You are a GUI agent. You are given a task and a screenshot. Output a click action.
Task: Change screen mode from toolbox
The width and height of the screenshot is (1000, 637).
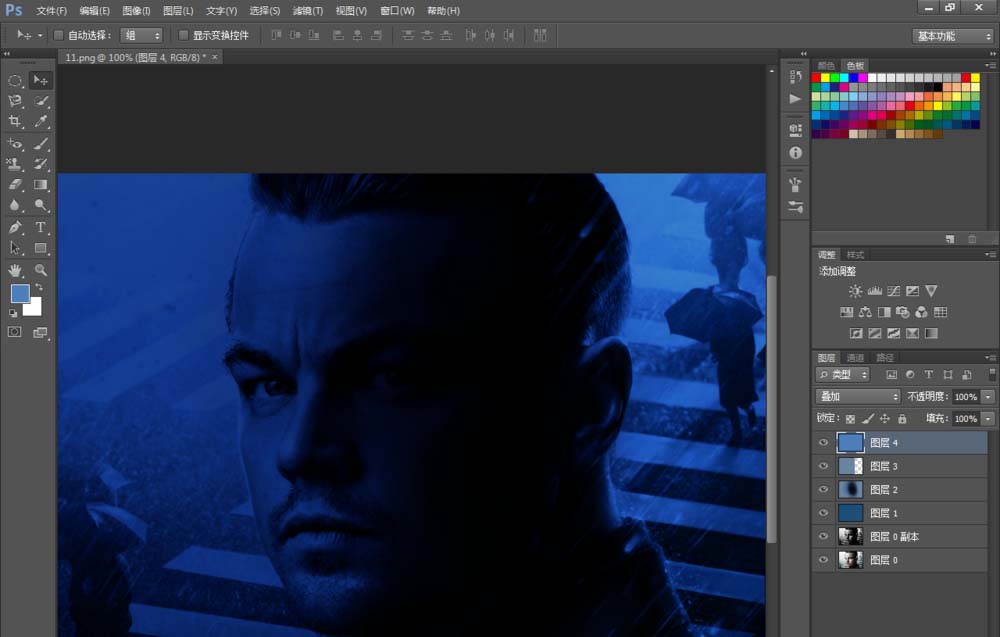(x=40, y=332)
